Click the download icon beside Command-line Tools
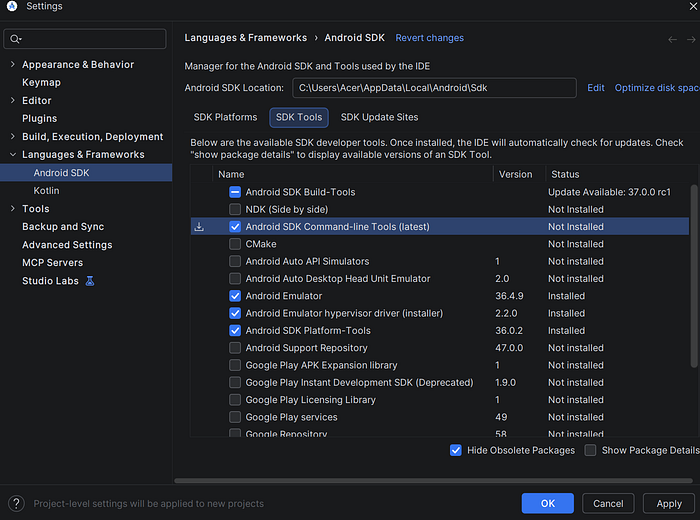Viewport: 700px width, 520px height. [199, 227]
